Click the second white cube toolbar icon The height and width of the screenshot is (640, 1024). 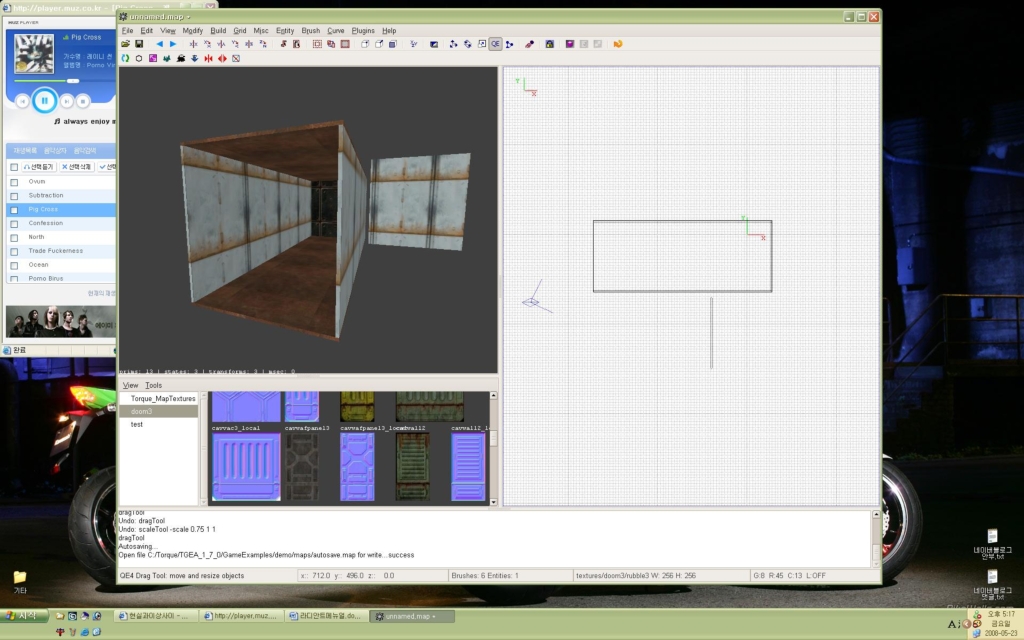379,44
